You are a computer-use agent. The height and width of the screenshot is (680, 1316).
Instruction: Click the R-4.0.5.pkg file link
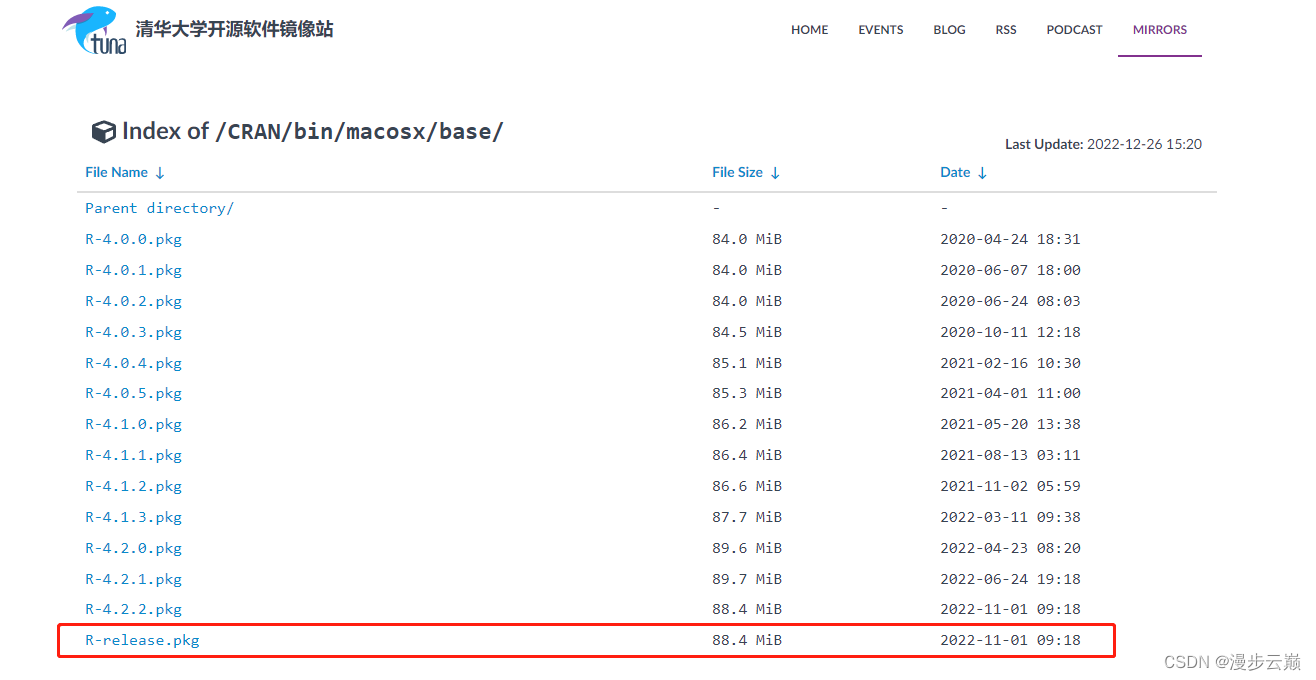(133, 393)
